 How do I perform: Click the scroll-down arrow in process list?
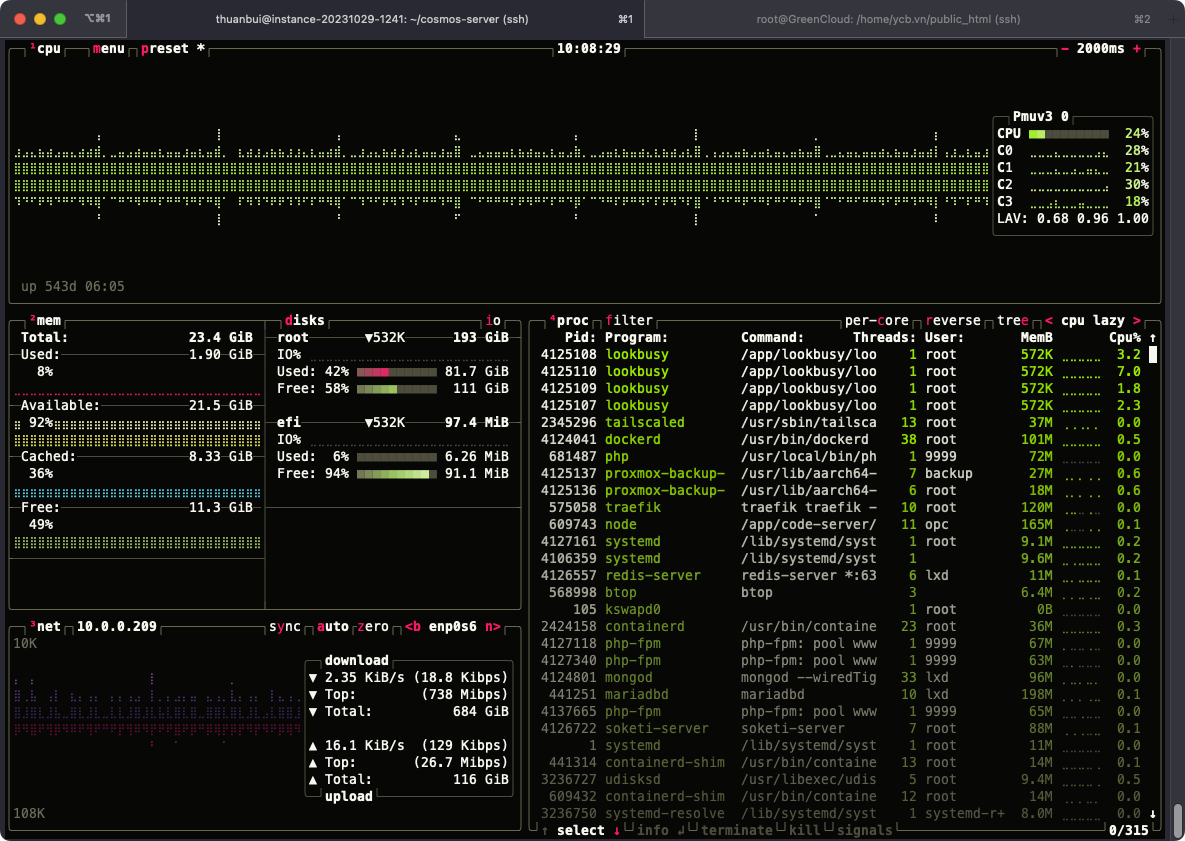[1152, 813]
